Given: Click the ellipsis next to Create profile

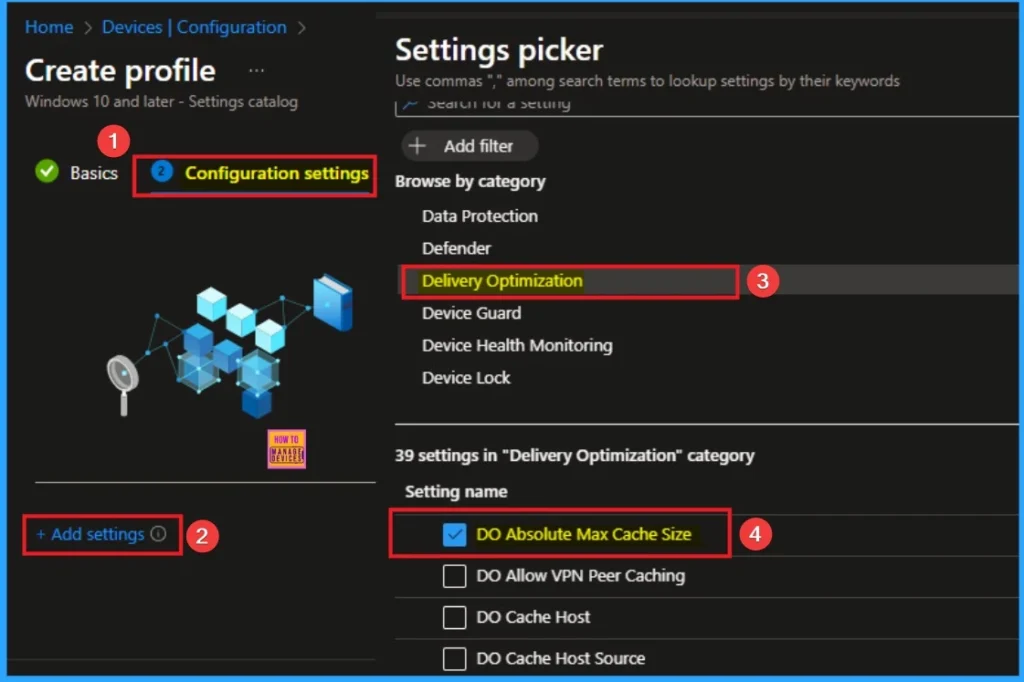Looking at the screenshot, I should [257, 71].
